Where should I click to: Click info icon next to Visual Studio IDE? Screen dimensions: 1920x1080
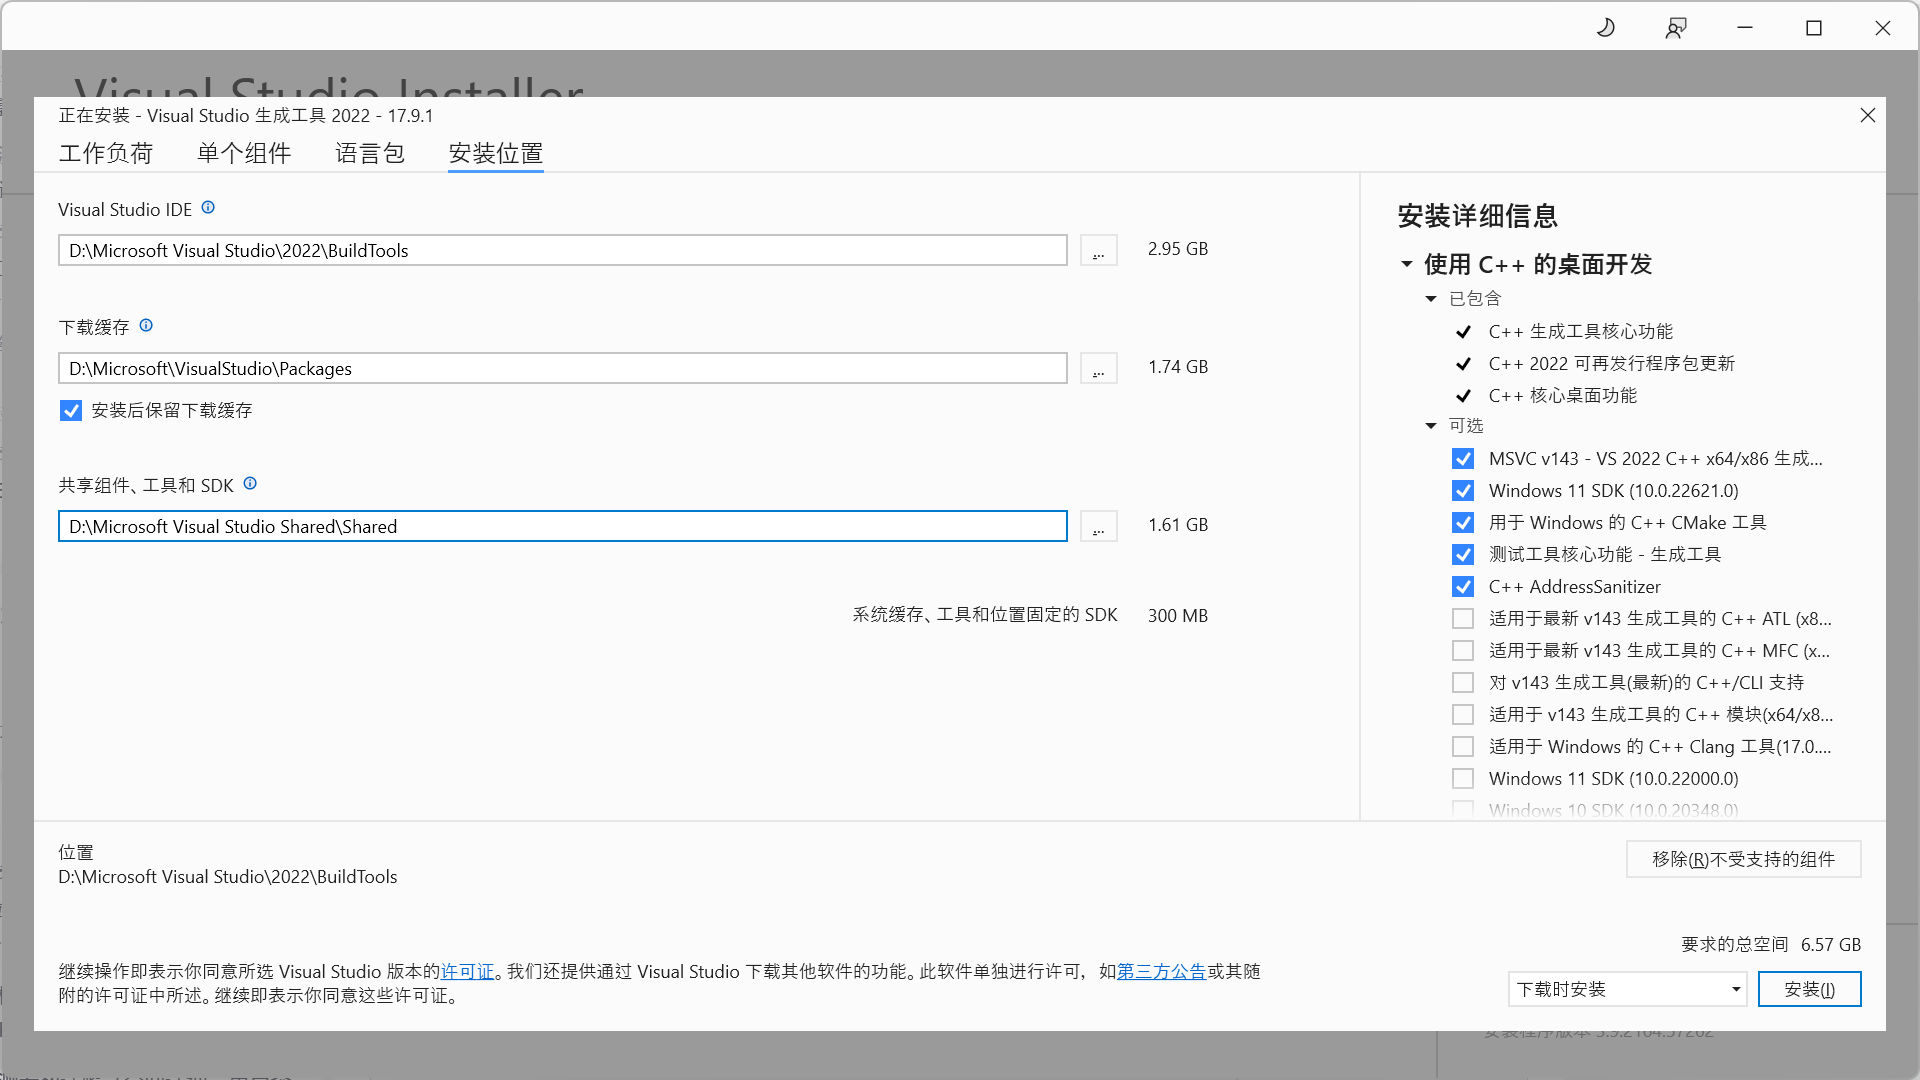(x=208, y=208)
